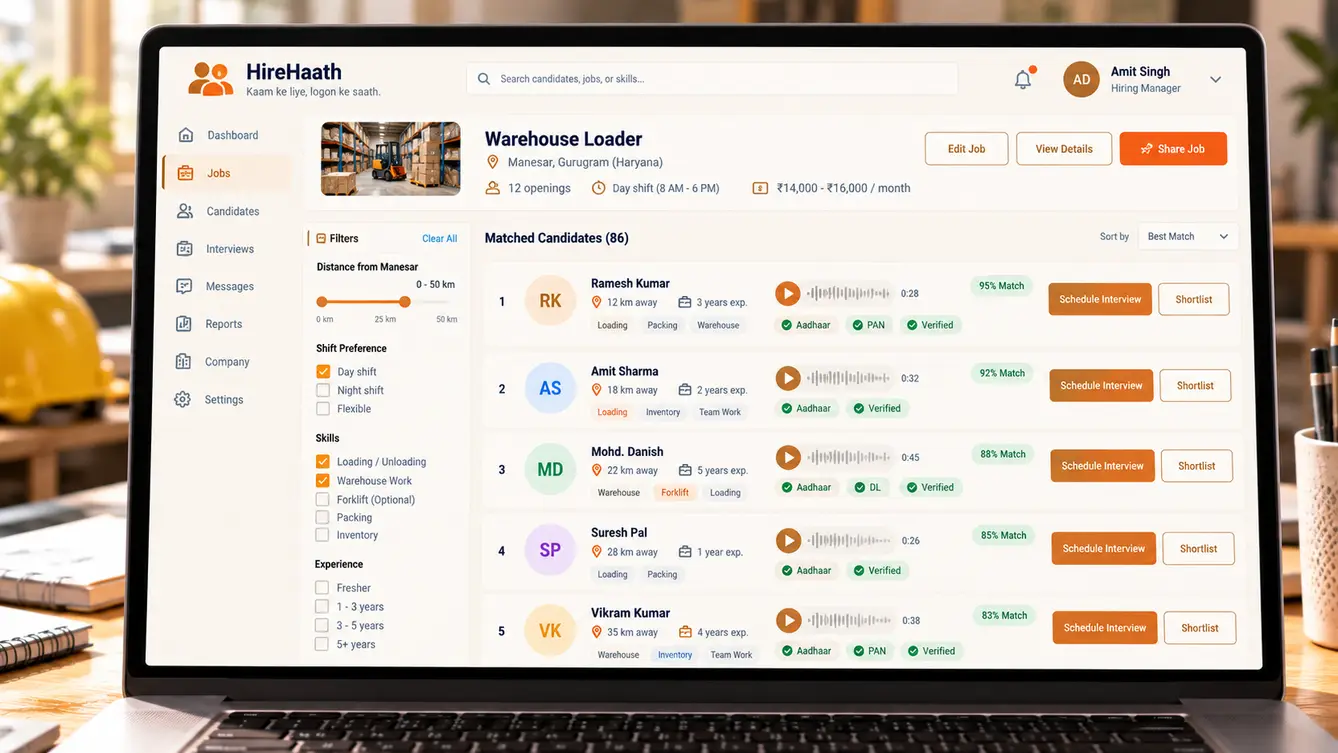Go to Dashboard in the sidebar
The image size is (1338, 753).
(232, 135)
